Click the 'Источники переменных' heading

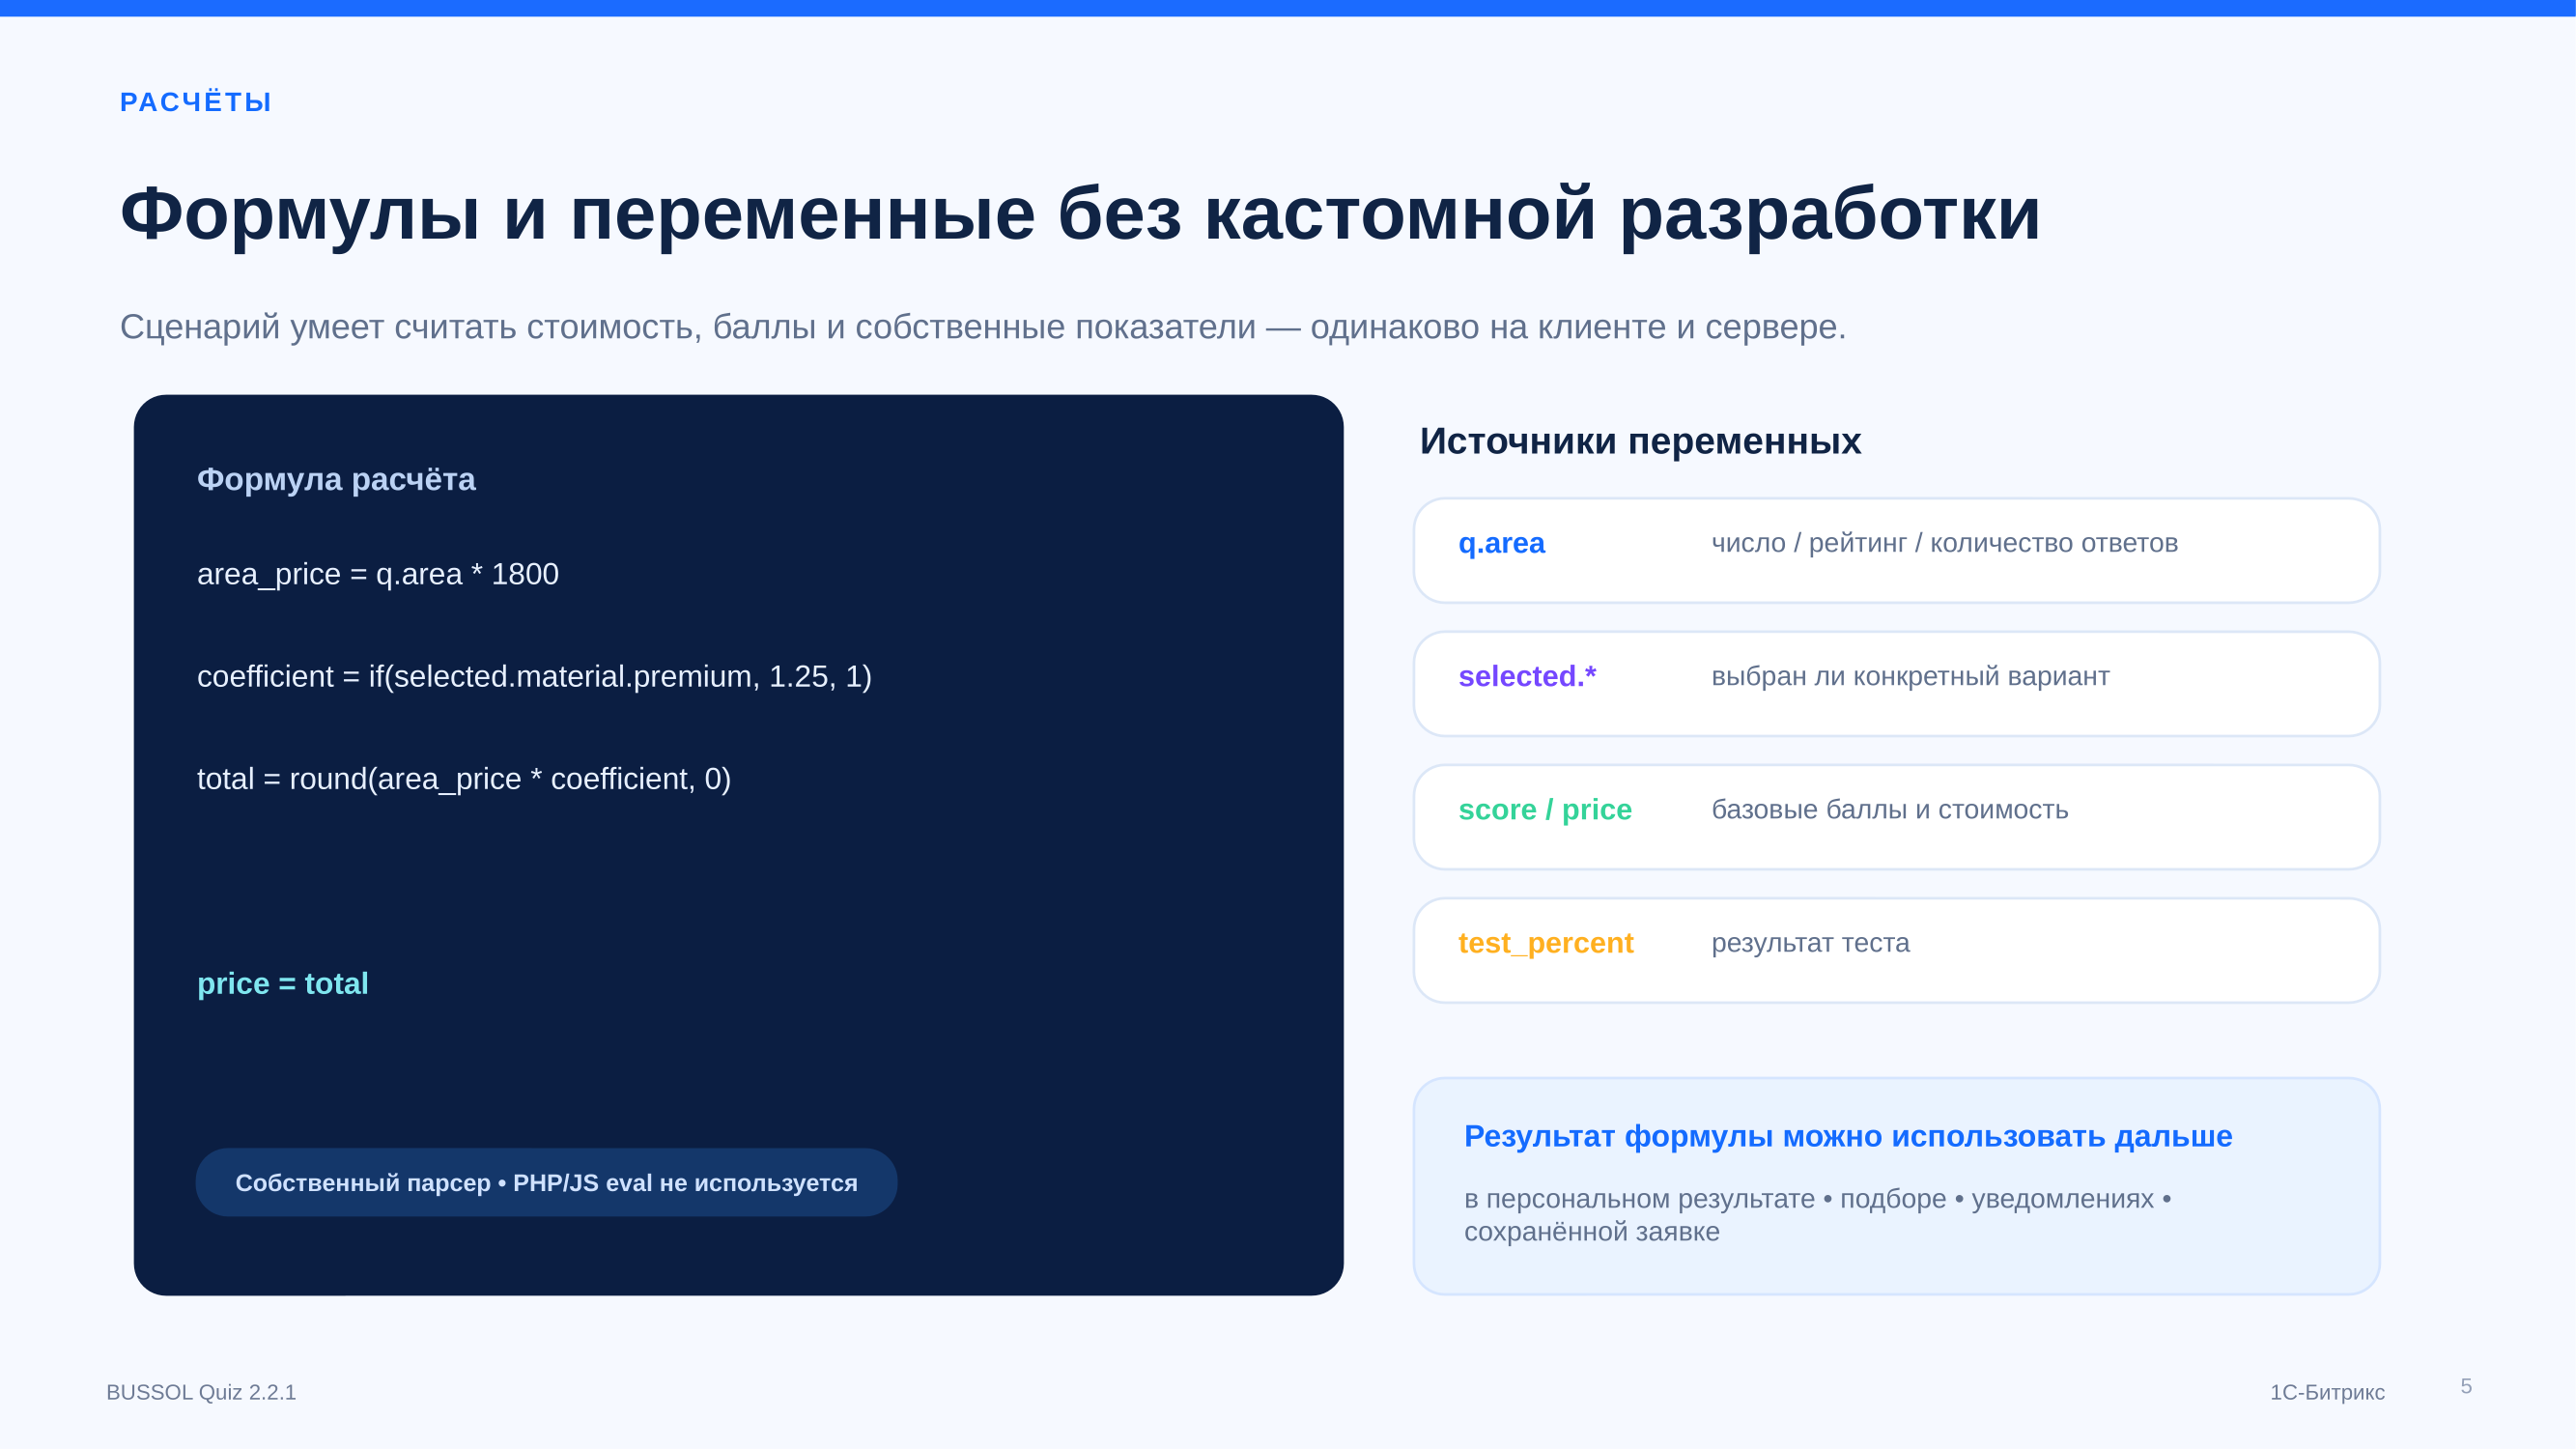click(1640, 441)
